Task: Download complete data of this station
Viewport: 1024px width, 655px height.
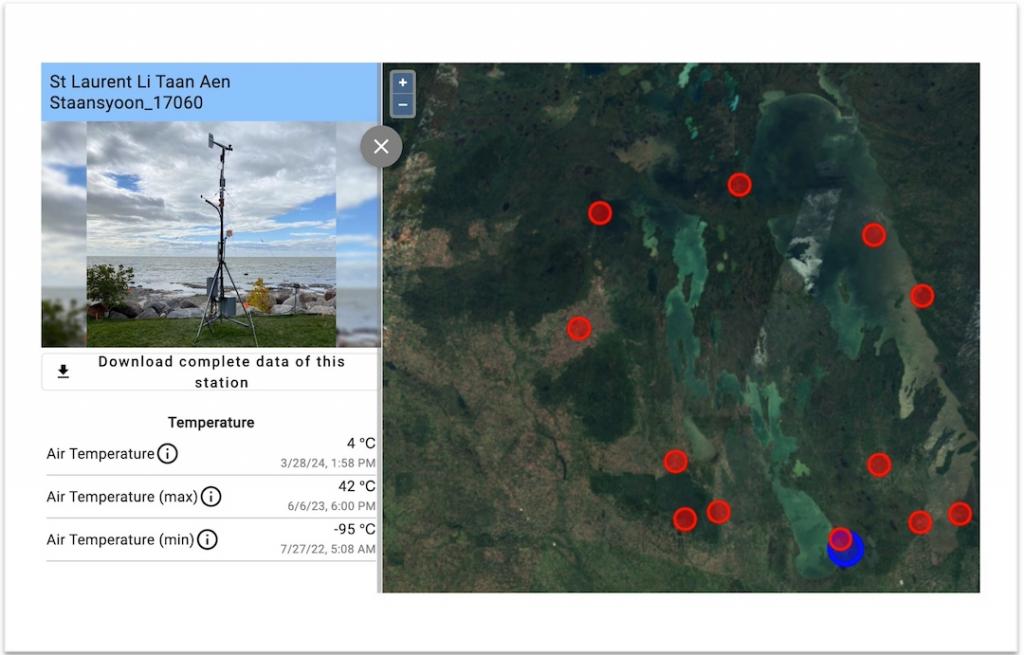Action: point(221,372)
